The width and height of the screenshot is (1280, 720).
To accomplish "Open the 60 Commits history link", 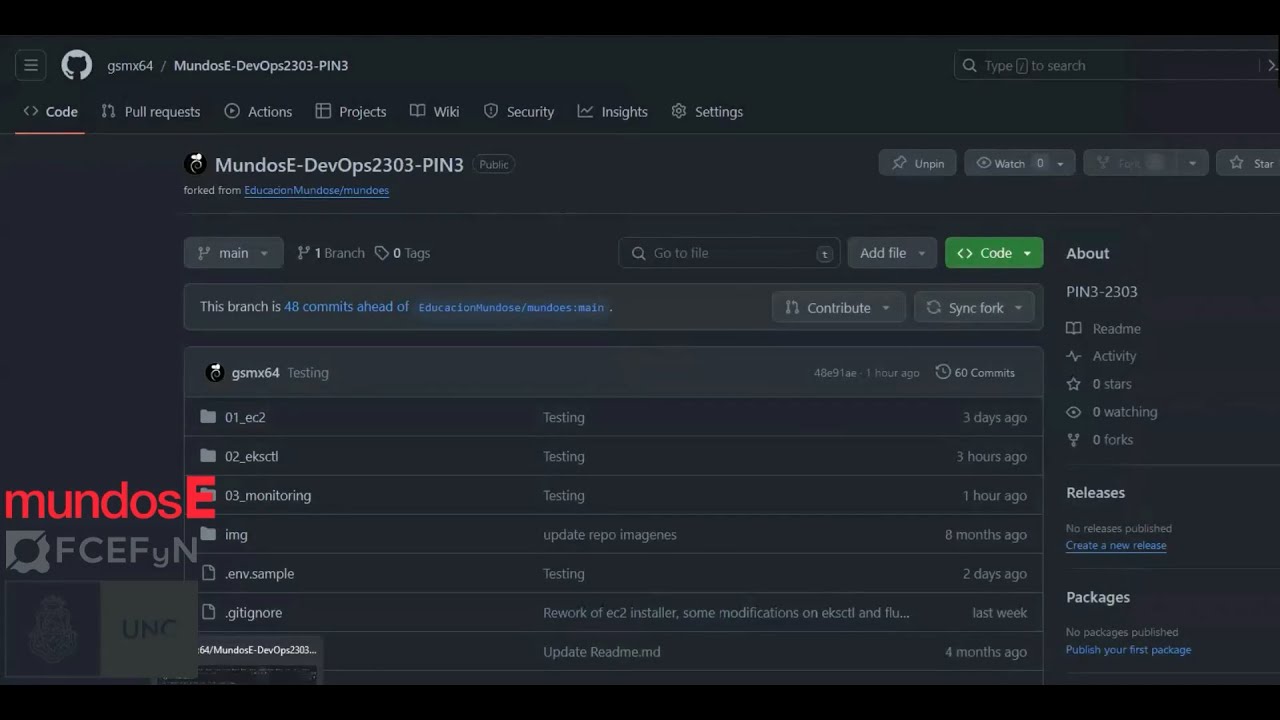I will coord(975,372).
